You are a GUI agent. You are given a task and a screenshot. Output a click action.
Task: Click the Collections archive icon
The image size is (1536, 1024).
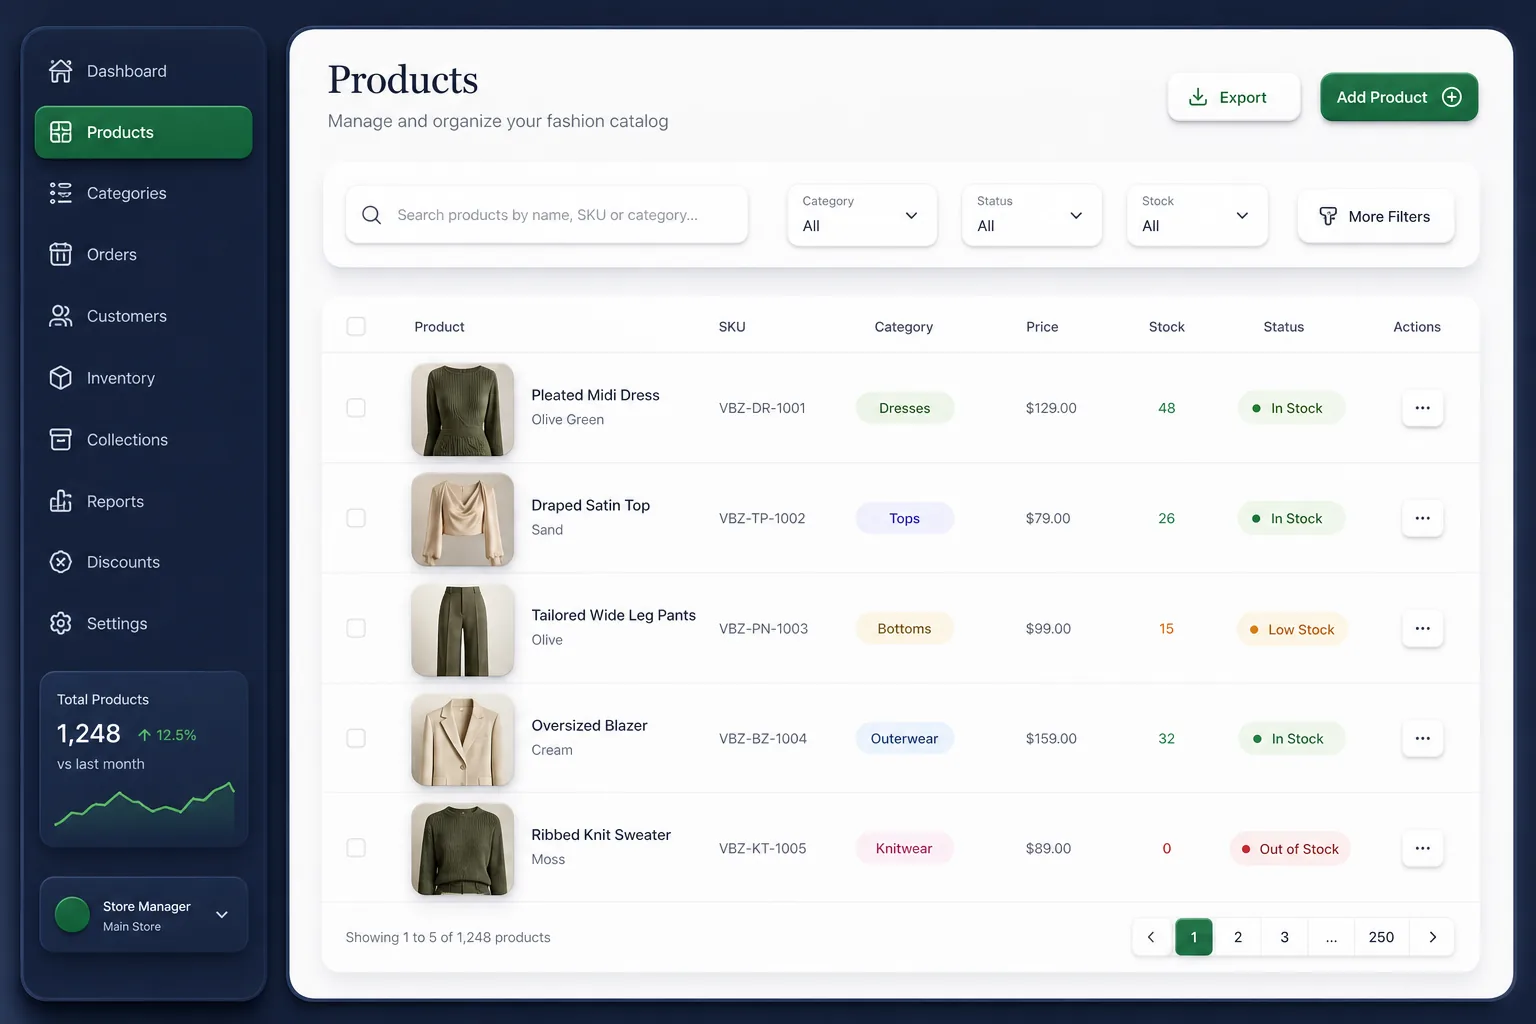[x=61, y=439]
